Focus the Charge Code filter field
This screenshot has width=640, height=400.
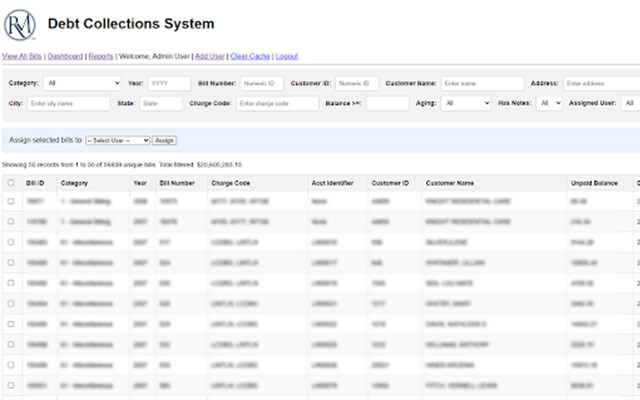[278, 103]
